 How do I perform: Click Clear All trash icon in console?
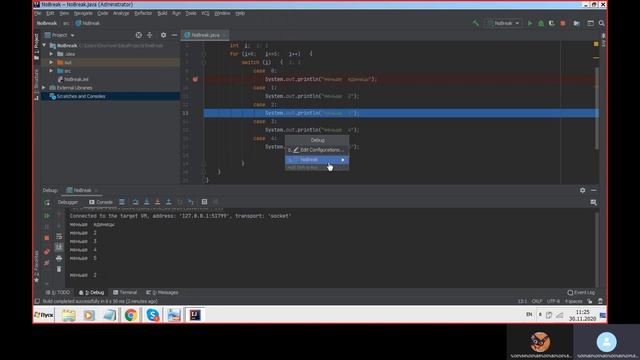pyautogui.click(x=59, y=269)
